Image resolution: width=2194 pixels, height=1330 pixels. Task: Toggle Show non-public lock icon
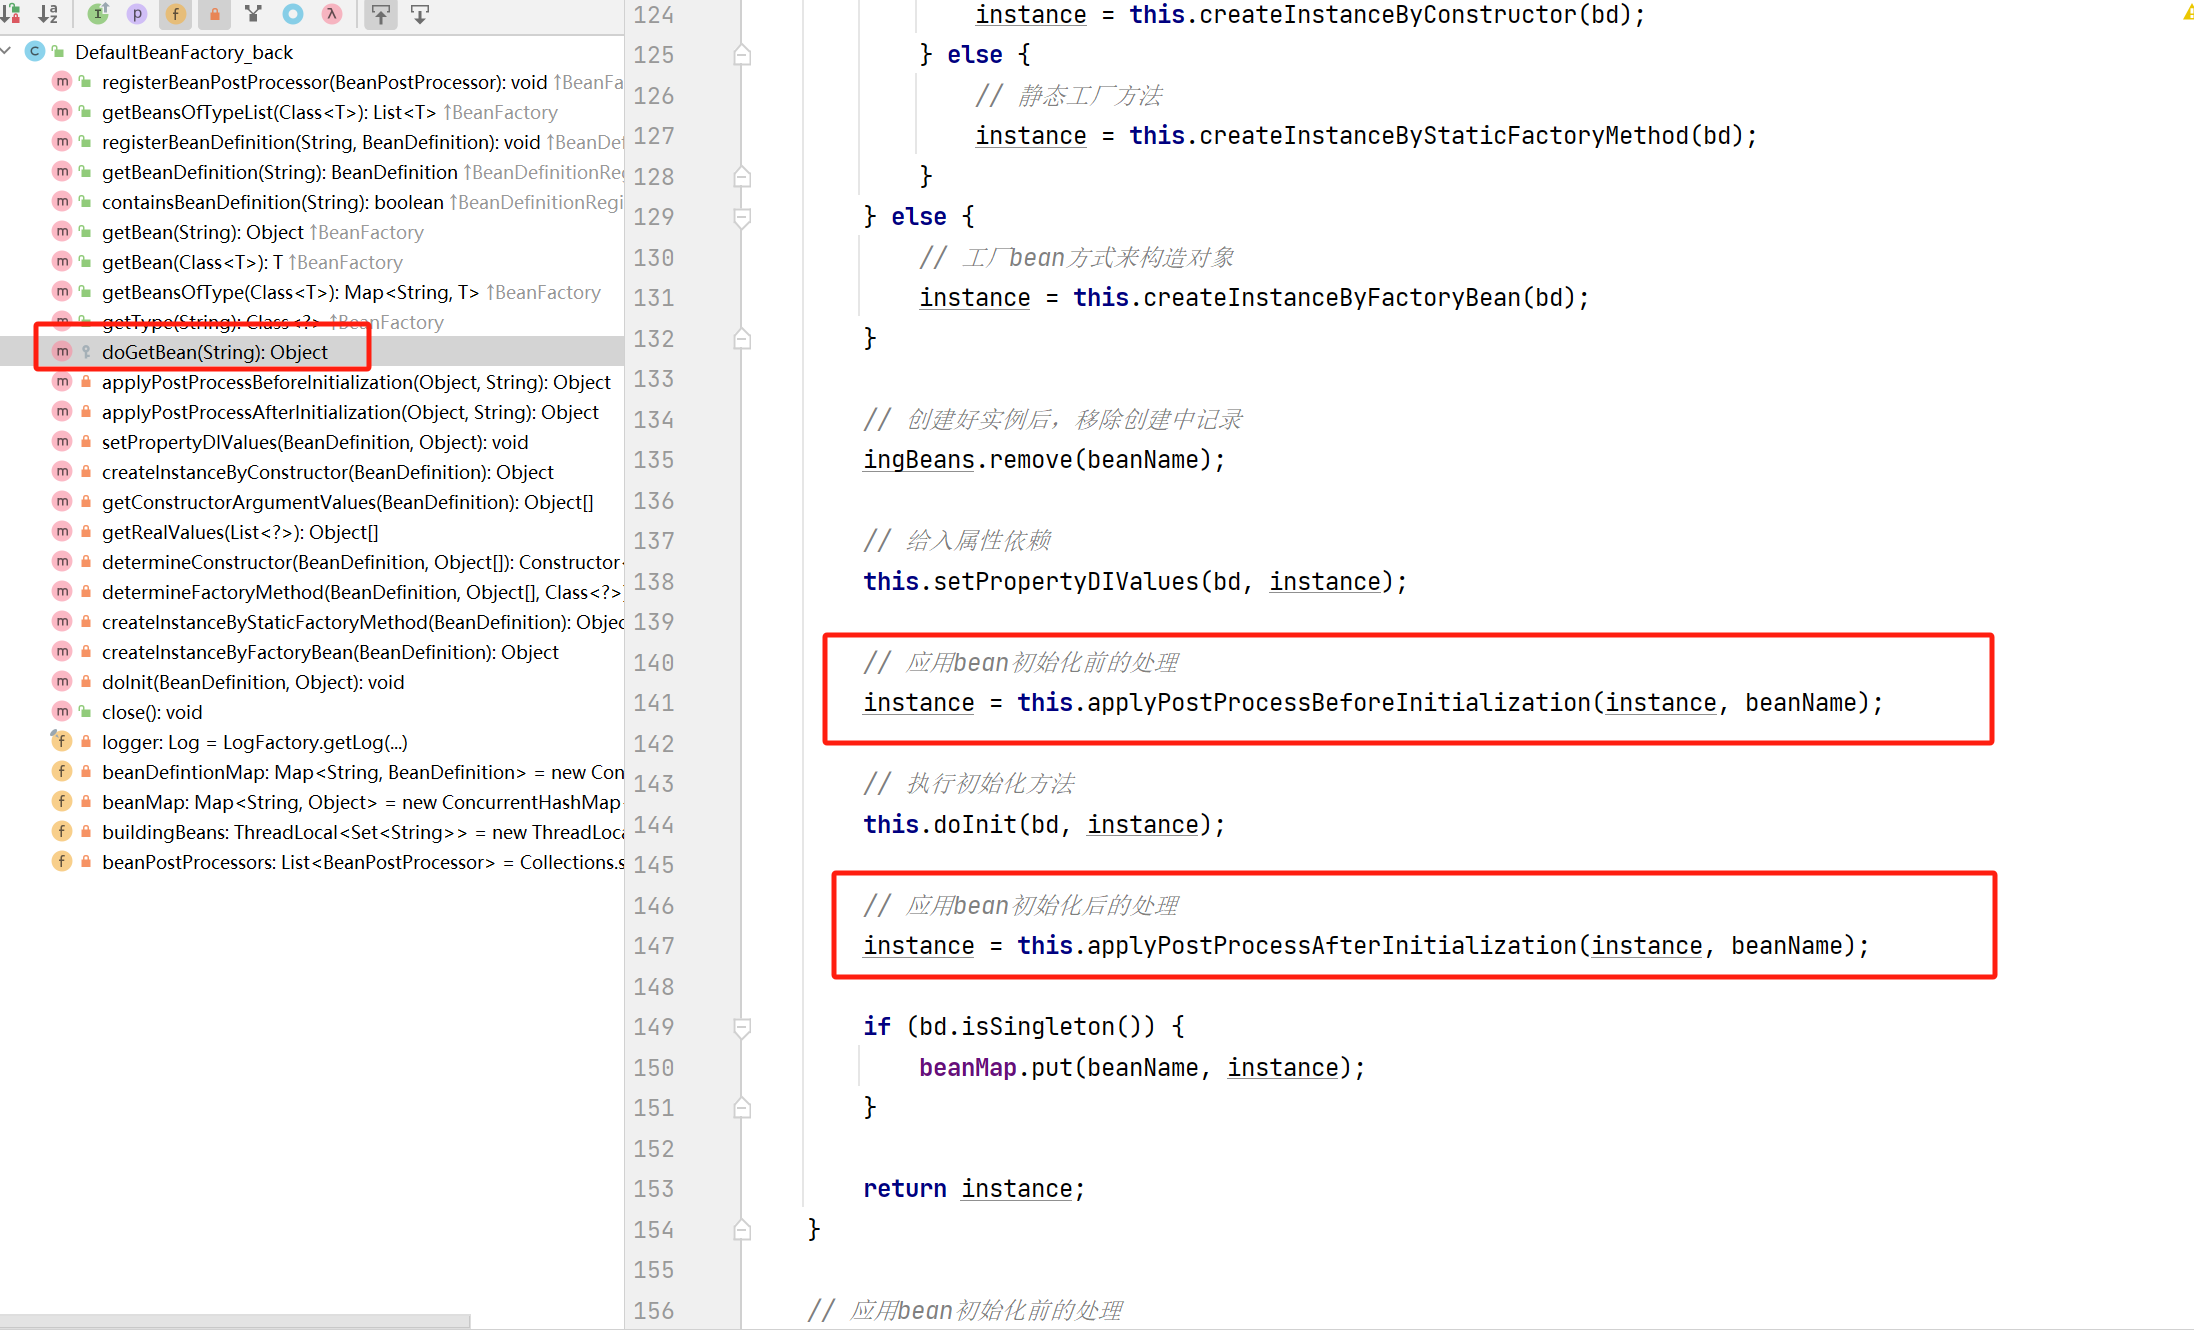(x=214, y=13)
